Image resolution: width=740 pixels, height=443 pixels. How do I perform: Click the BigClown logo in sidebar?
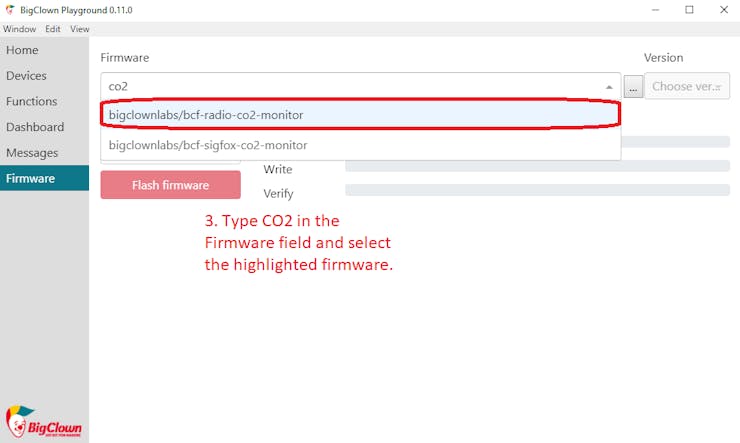(x=43, y=422)
